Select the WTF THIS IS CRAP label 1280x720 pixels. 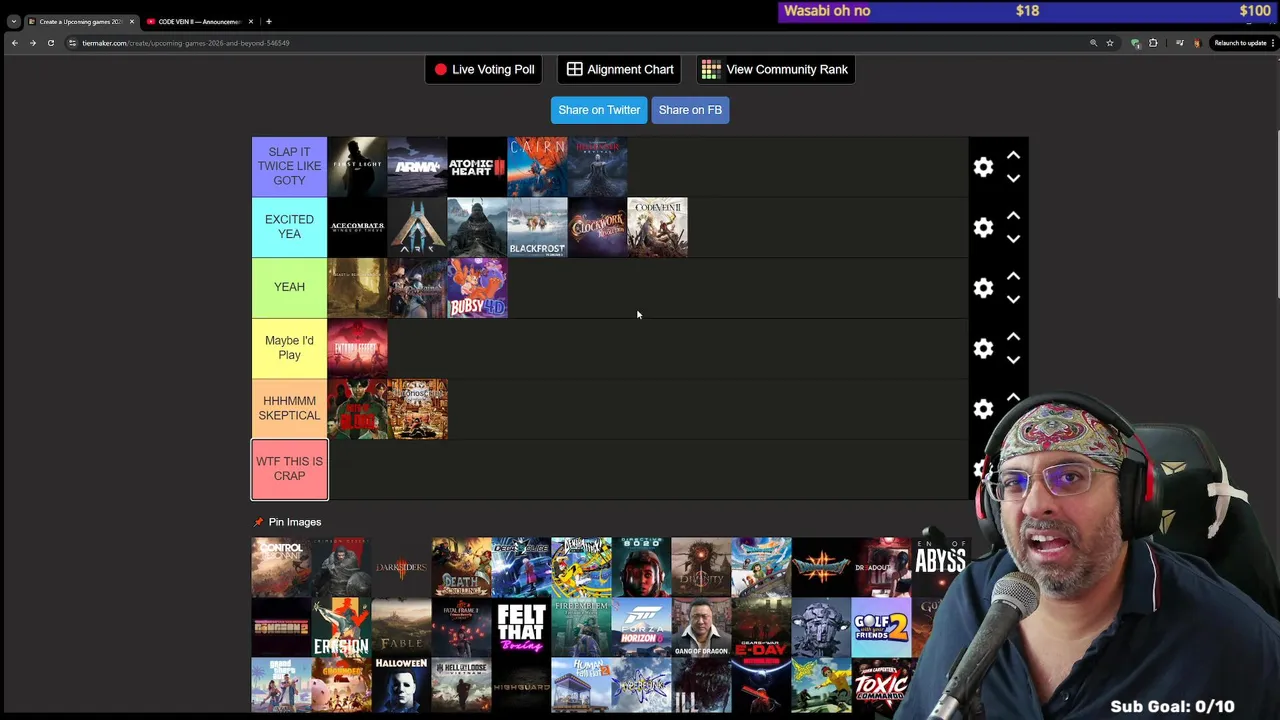click(x=289, y=469)
